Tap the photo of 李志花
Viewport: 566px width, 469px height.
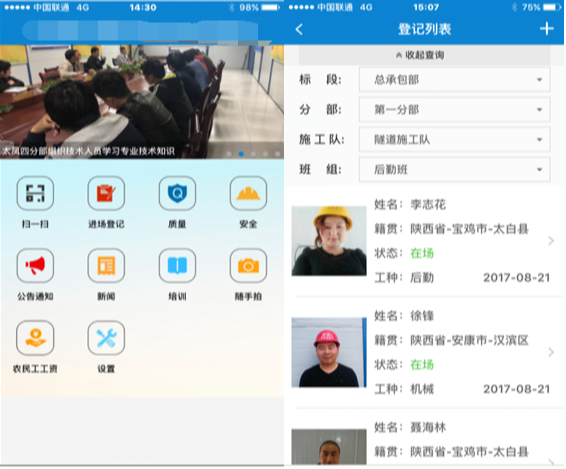[x=329, y=241]
